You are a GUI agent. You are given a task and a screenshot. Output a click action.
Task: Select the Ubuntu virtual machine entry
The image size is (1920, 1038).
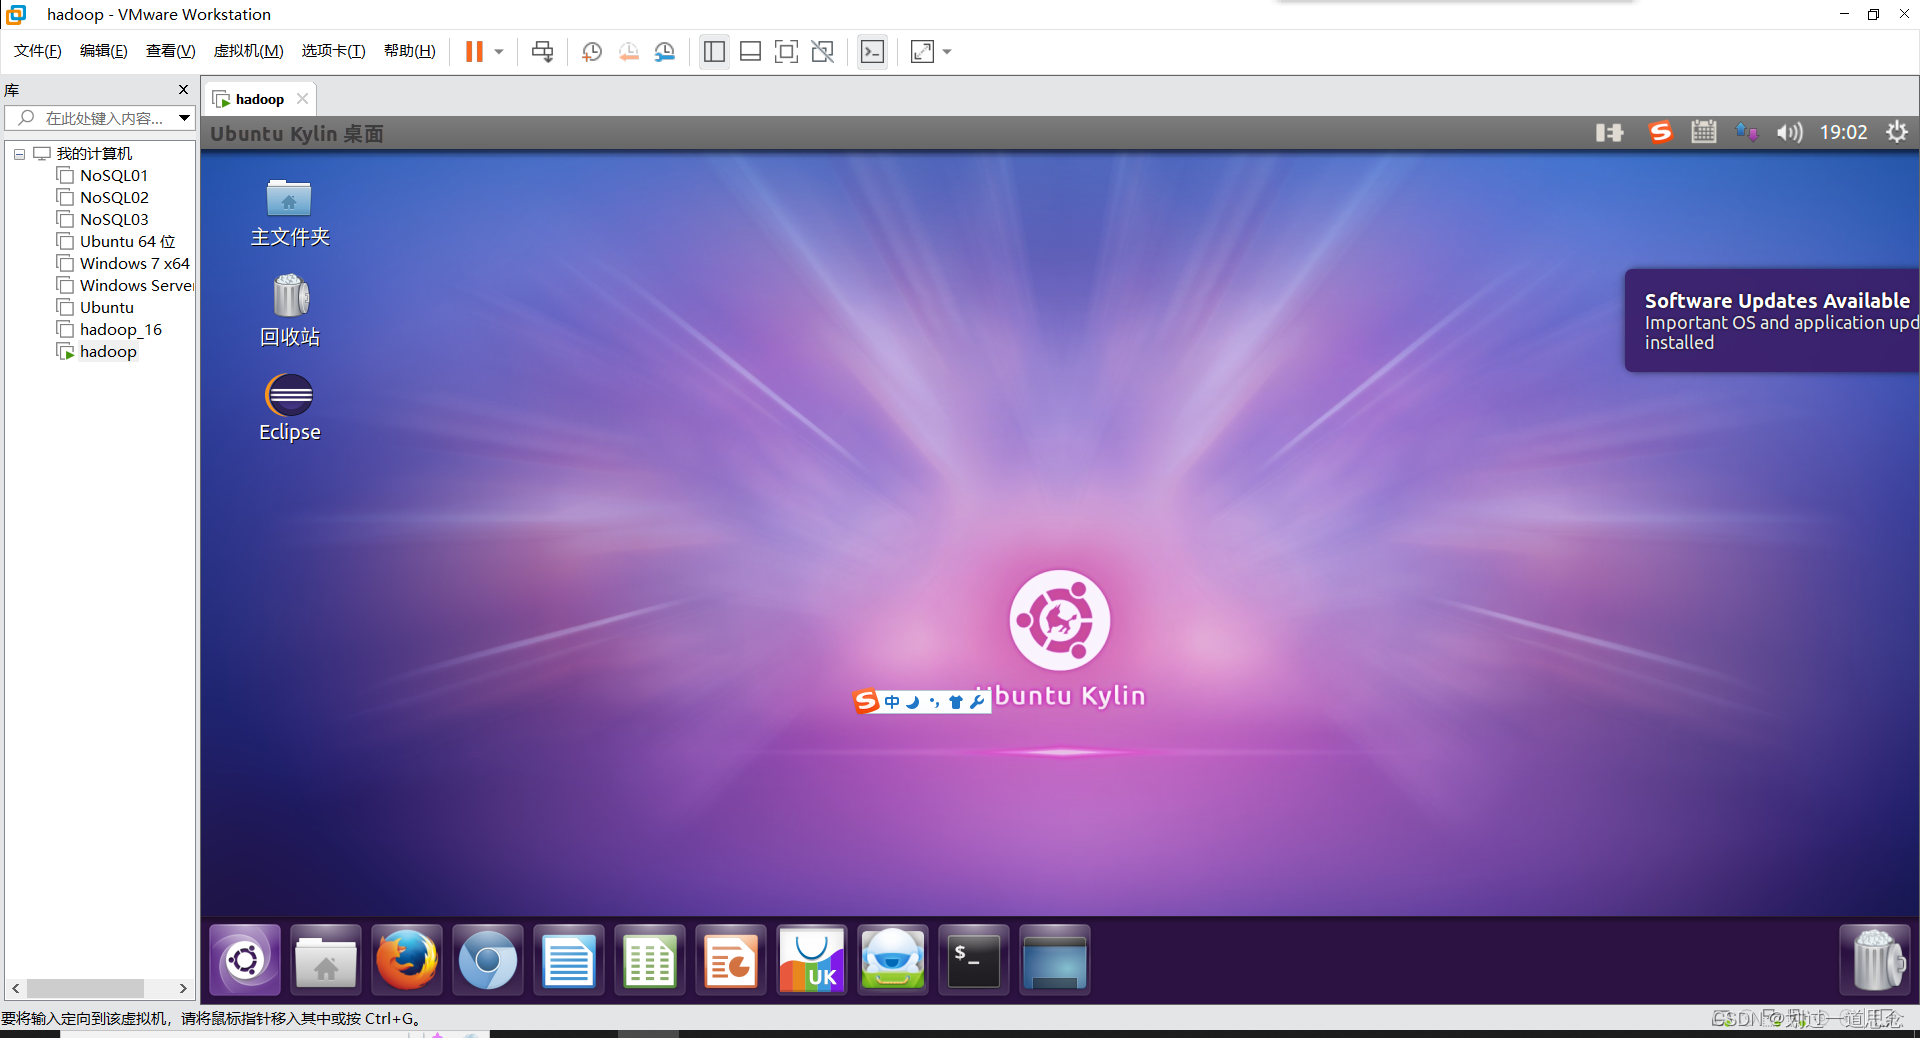pyautogui.click(x=106, y=308)
